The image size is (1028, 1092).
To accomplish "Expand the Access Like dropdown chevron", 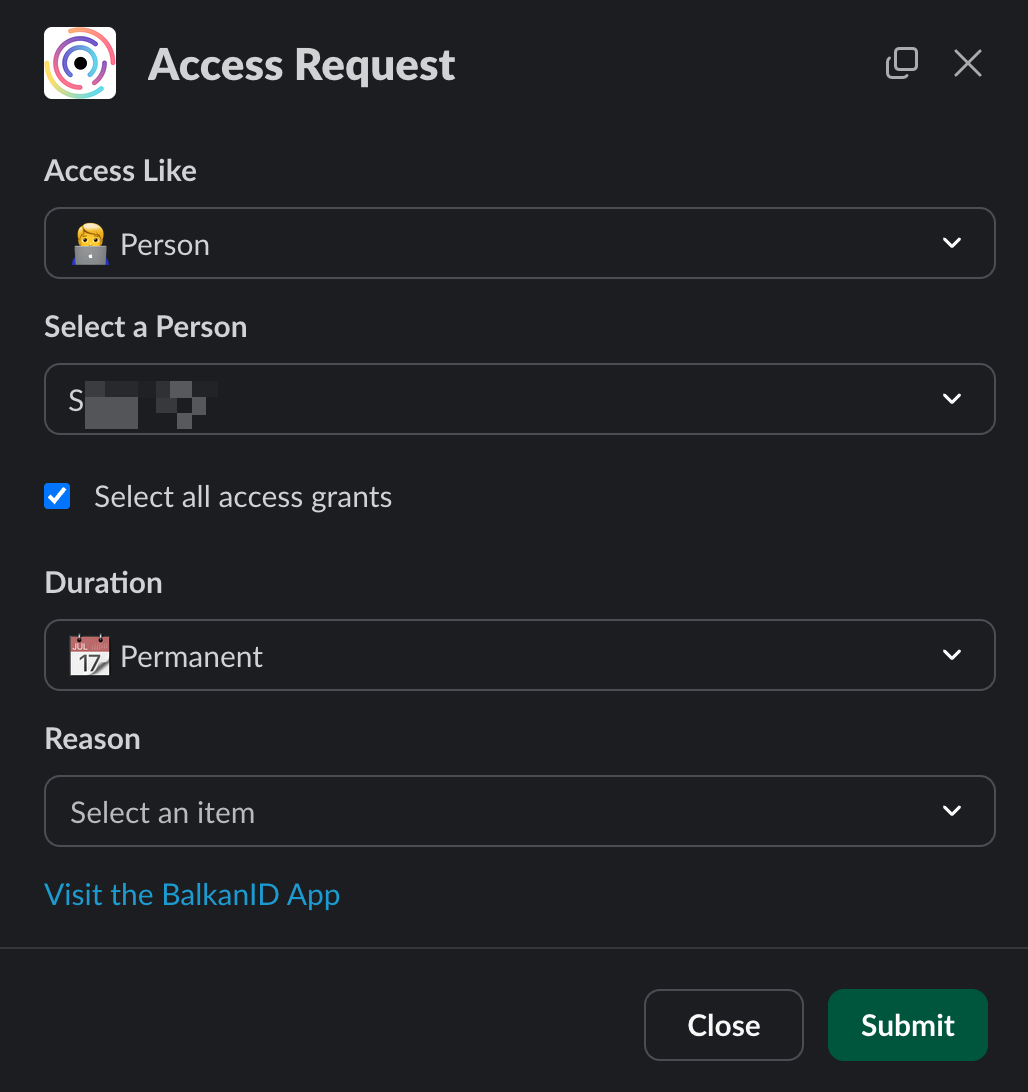I will click(x=951, y=243).
